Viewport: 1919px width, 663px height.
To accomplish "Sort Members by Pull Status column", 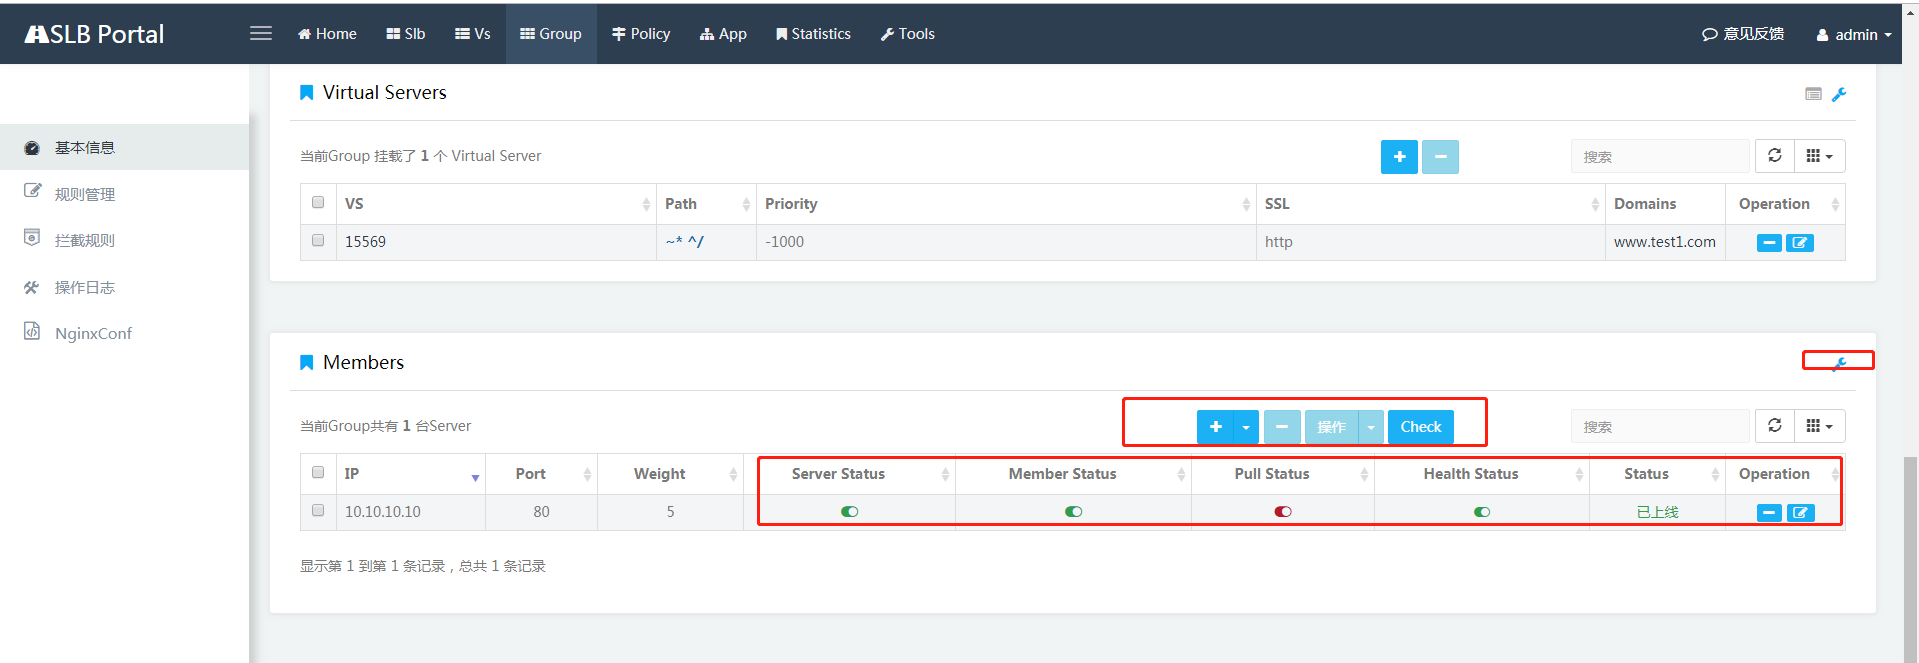I will (1282, 474).
